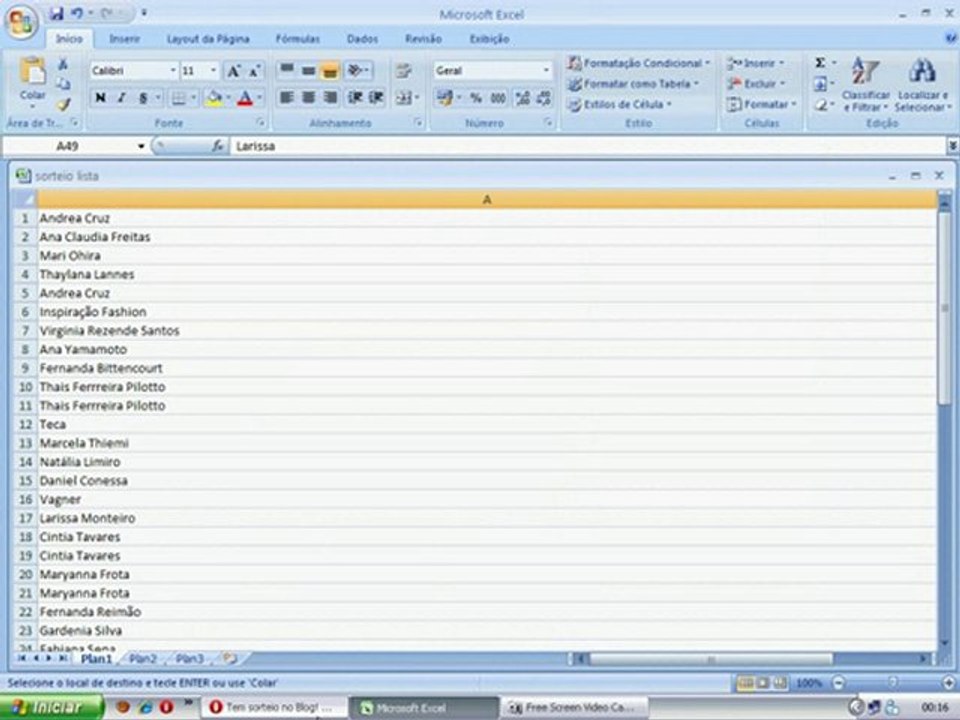The width and height of the screenshot is (960, 720).
Task: Click the formula bar containing Larissa
Action: coord(588,146)
